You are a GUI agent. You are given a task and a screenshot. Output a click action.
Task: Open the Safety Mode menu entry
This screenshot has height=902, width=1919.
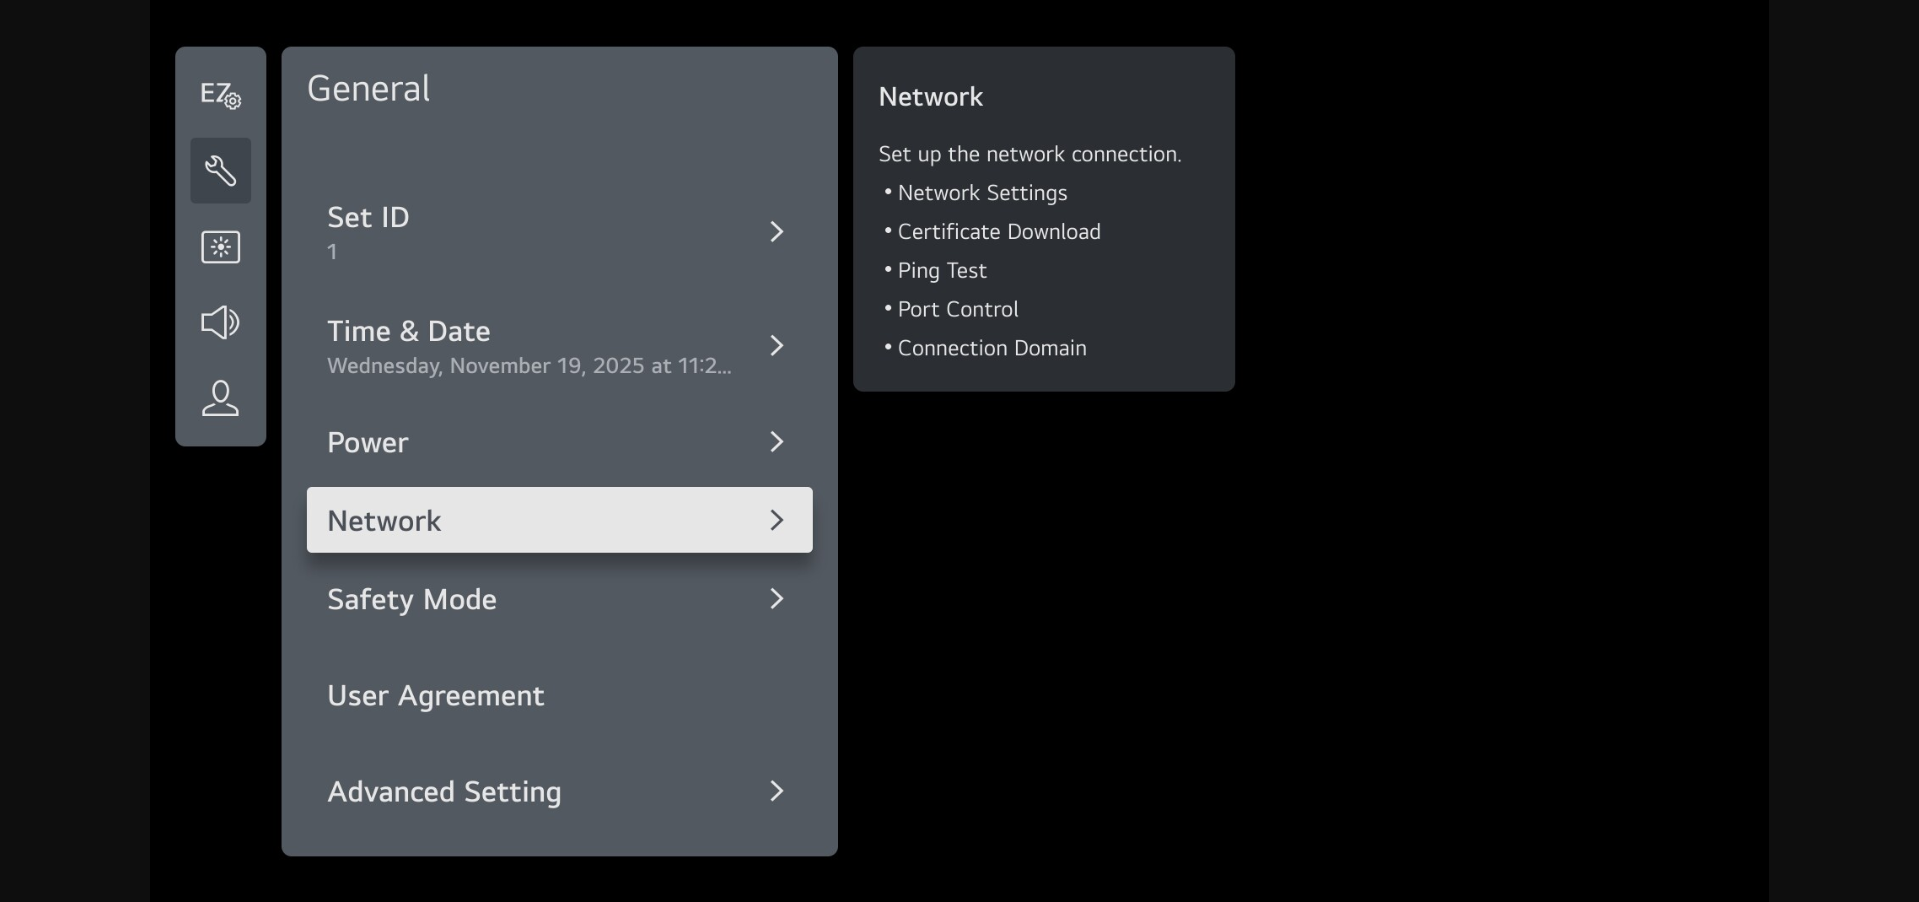click(x=412, y=600)
